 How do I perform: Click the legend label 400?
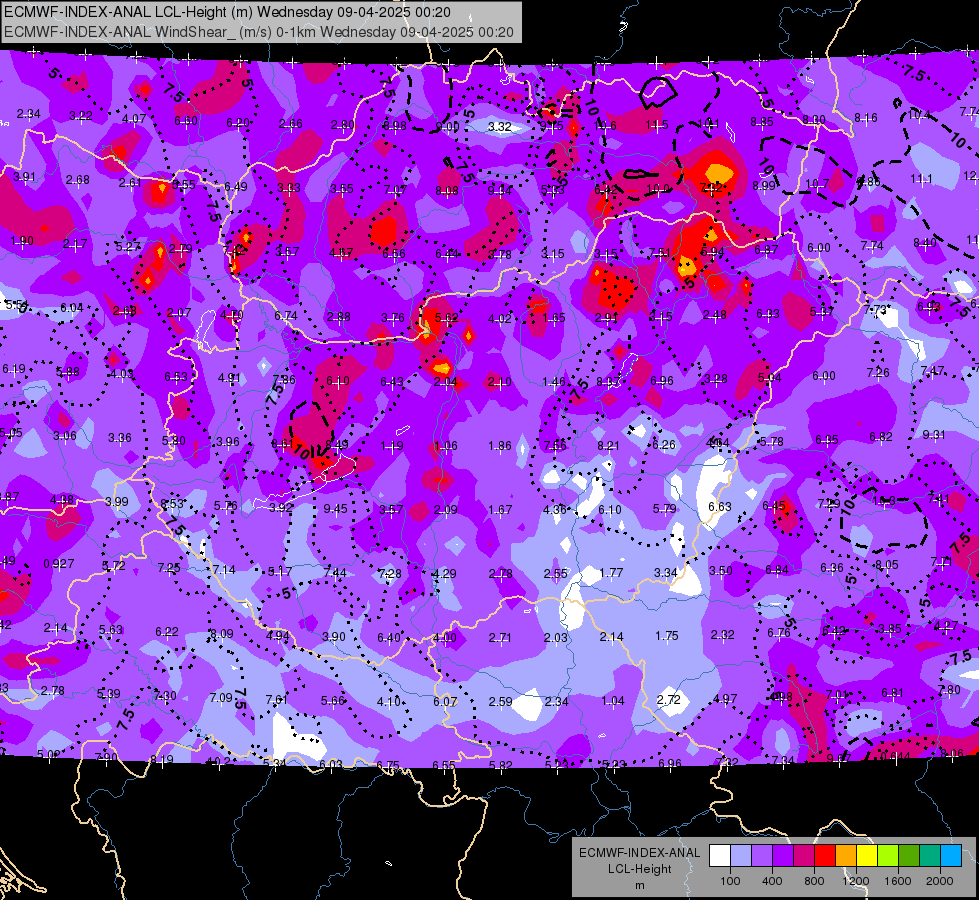tap(772, 881)
